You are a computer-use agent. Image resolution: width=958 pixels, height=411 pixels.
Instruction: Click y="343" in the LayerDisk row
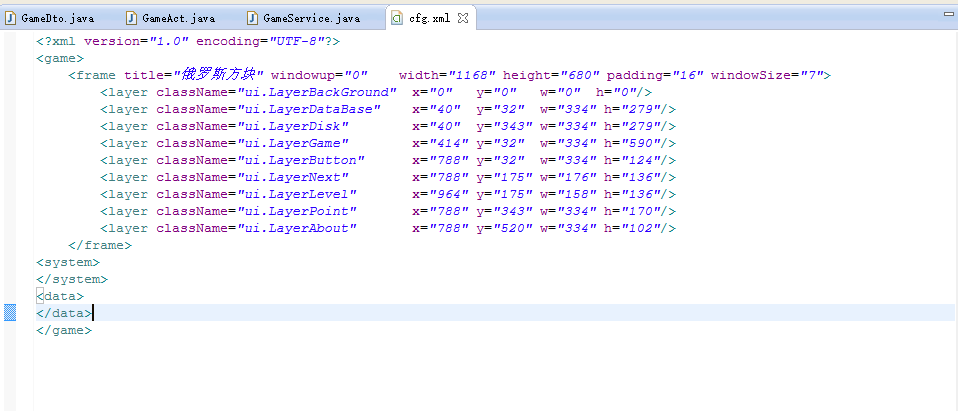(x=505, y=126)
